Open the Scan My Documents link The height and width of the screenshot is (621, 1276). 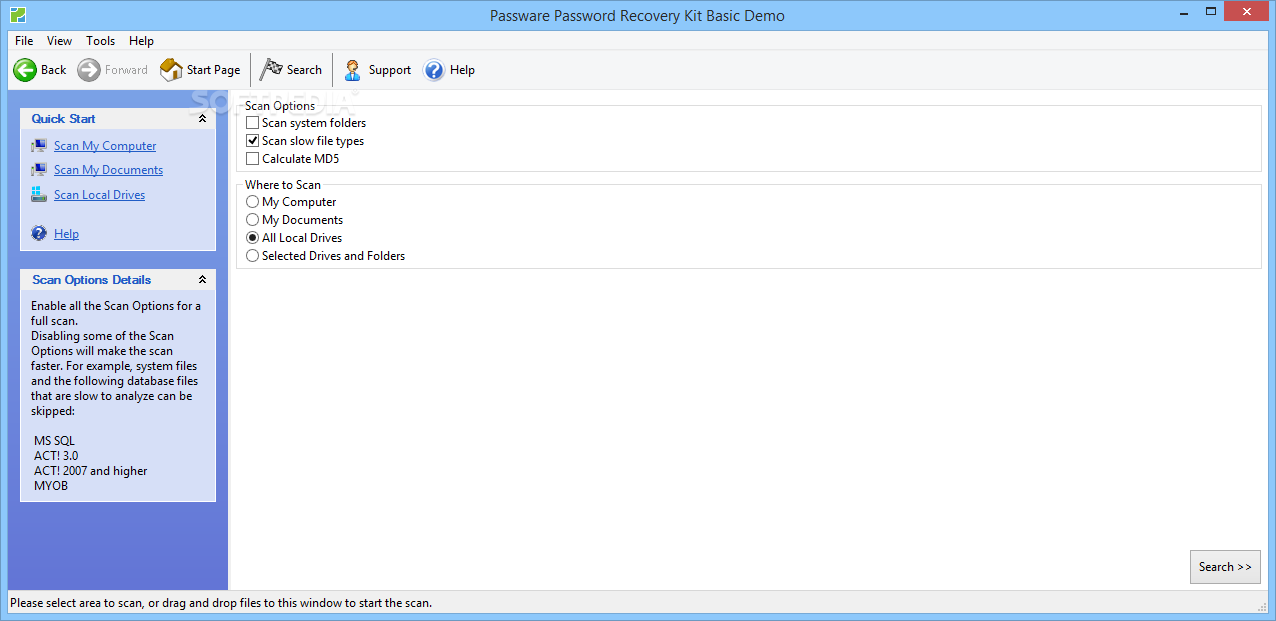[108, 170]
